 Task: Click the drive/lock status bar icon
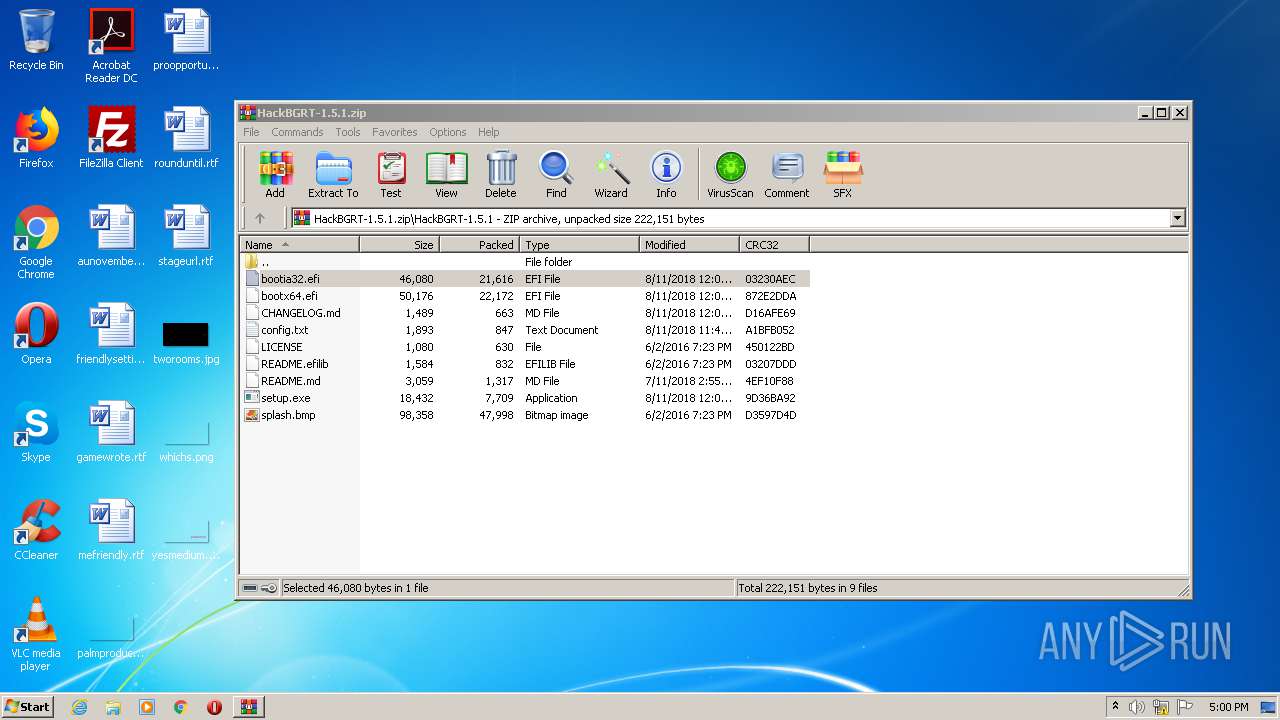click(260, 588)
